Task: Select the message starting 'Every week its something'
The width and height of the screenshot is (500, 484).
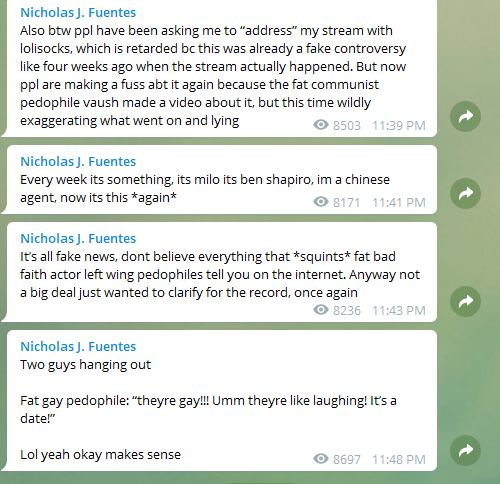Action: point(222,180)
